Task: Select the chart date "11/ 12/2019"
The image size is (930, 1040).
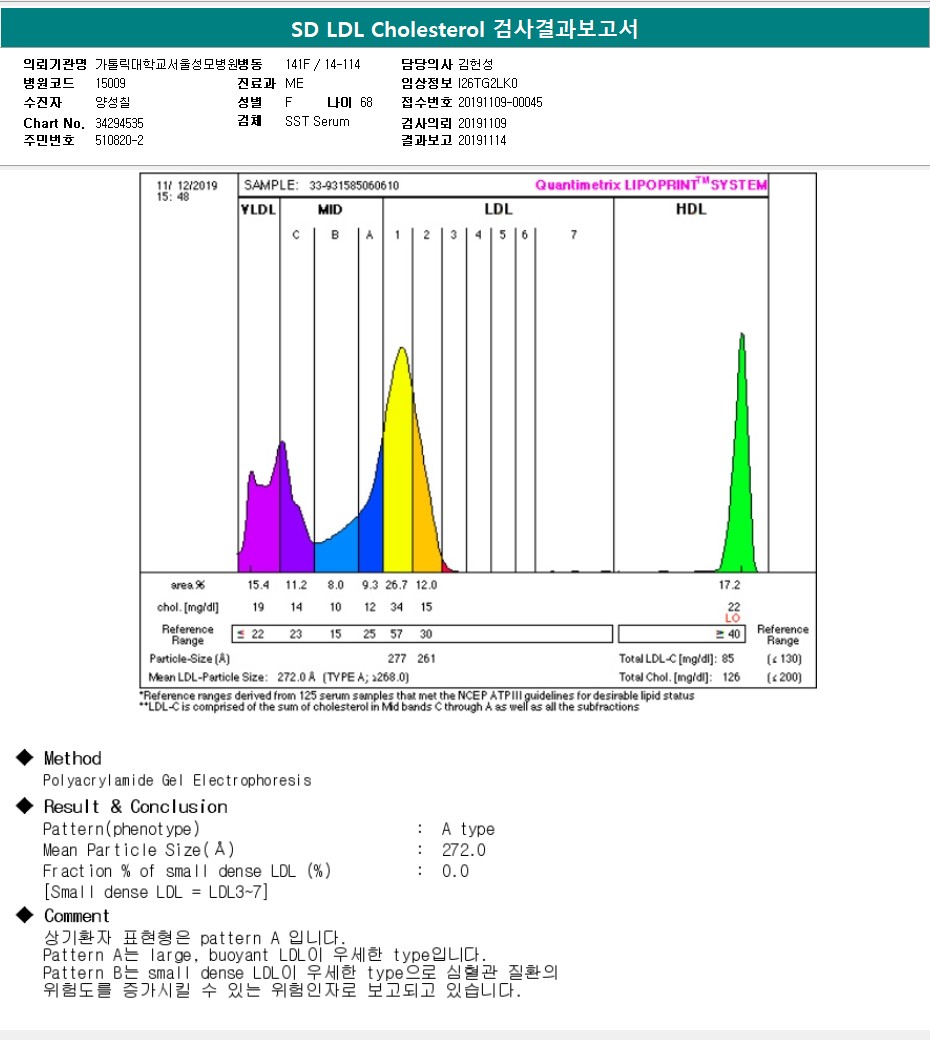Action: pos(187,186)
